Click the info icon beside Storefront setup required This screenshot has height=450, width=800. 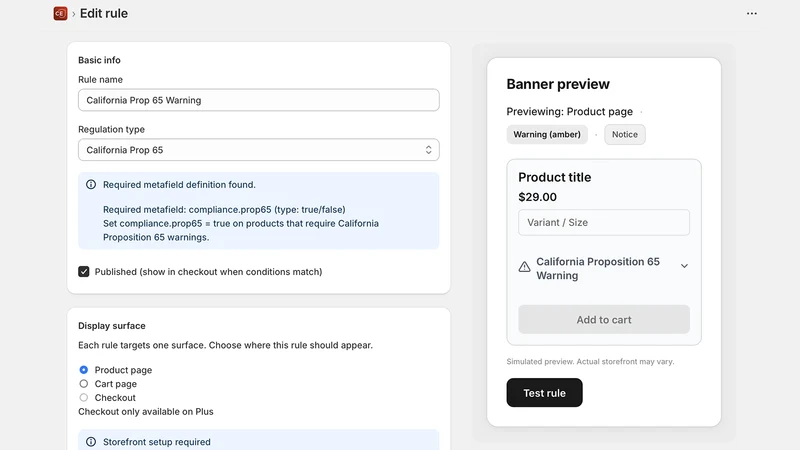point(91,442)
